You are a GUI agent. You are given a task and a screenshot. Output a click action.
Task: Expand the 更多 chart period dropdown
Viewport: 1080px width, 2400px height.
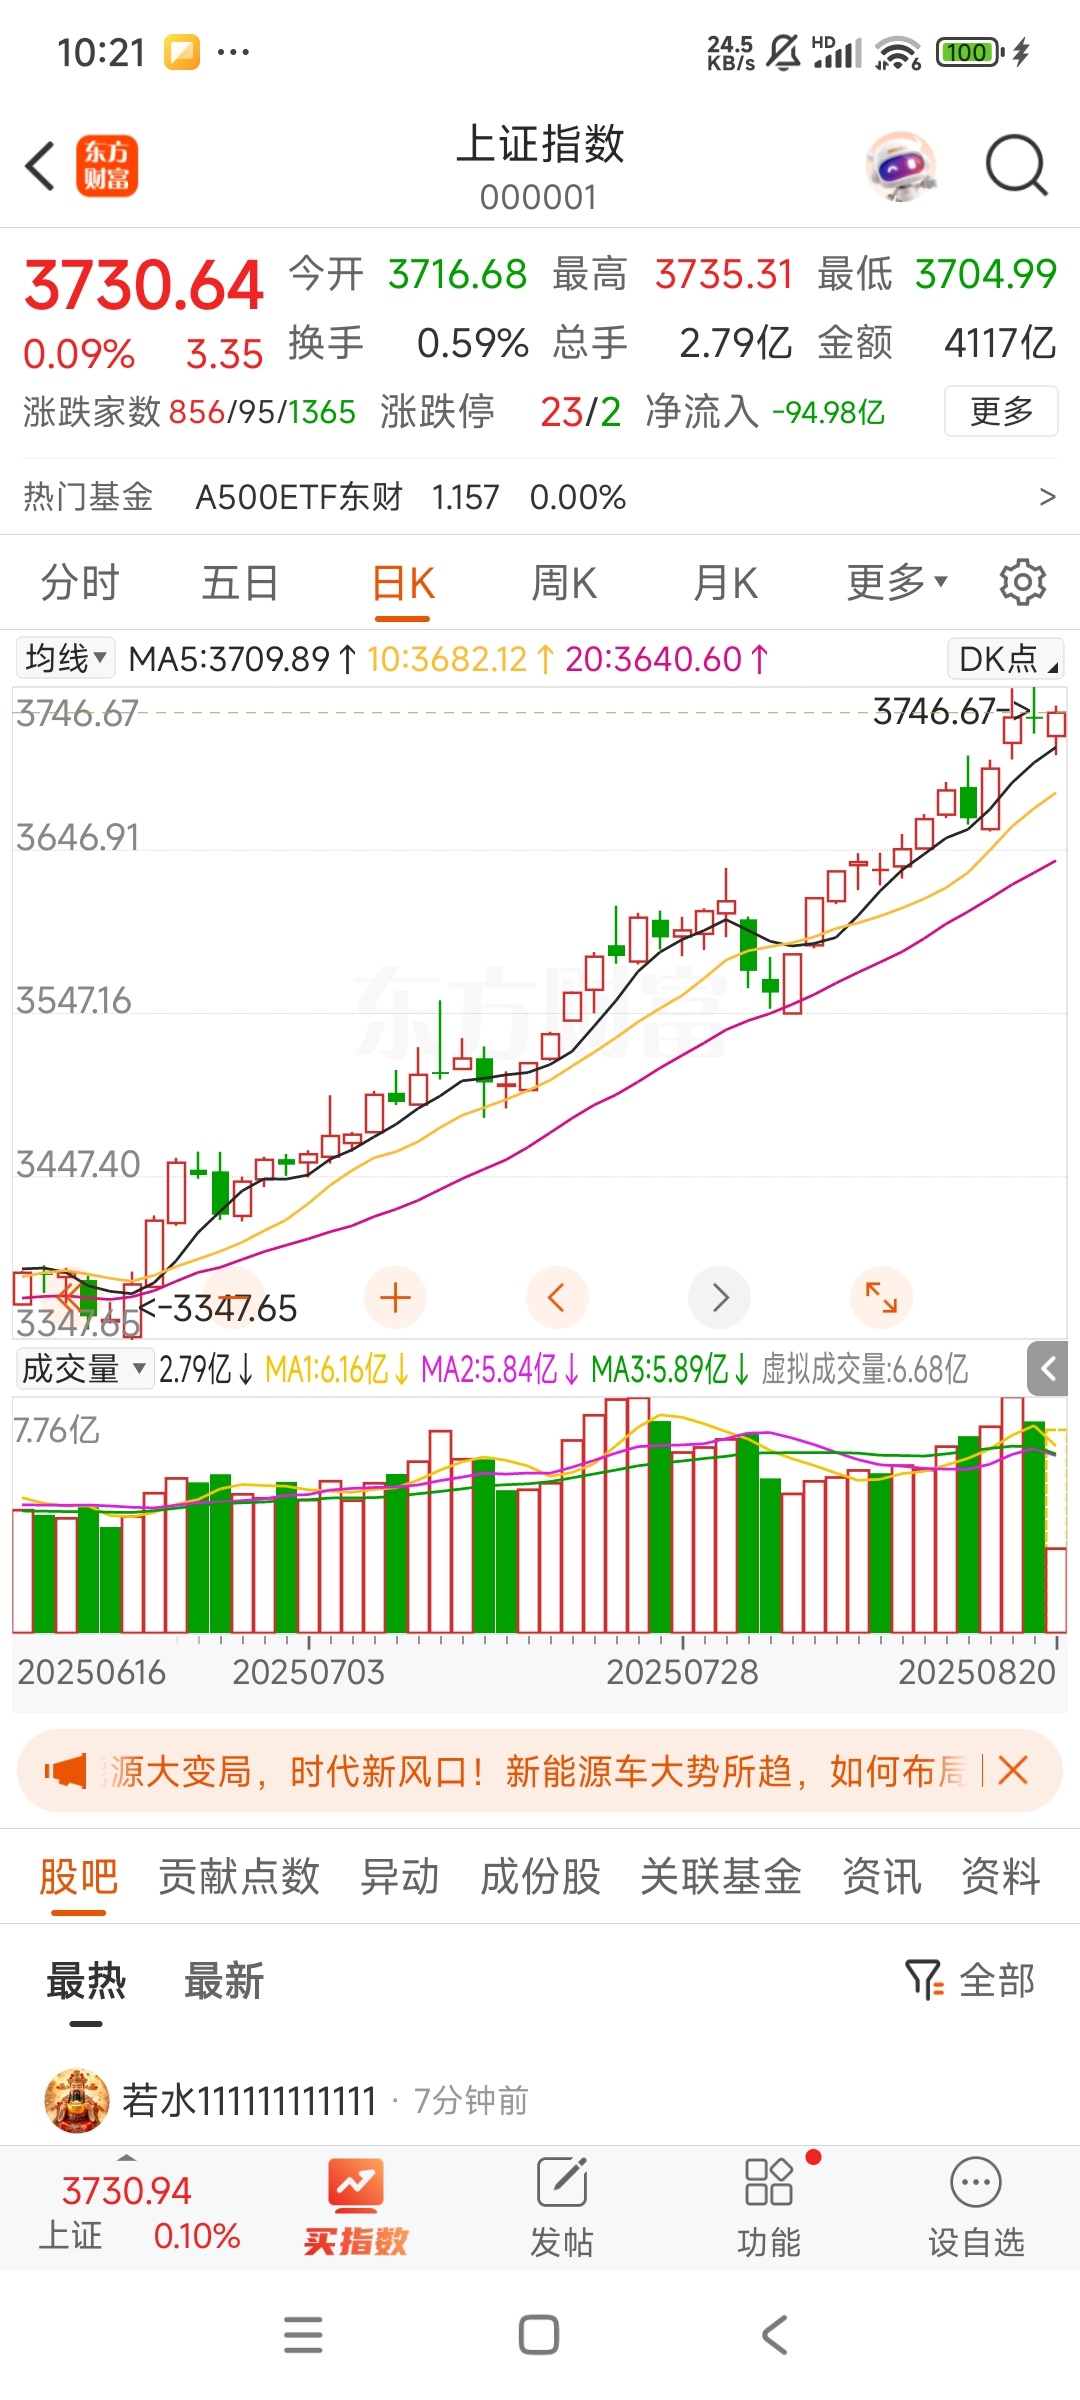(897, 582)
